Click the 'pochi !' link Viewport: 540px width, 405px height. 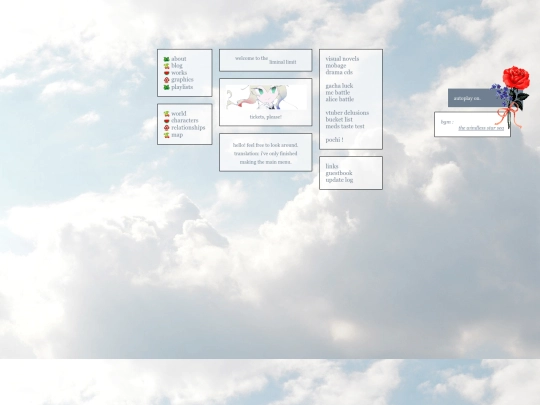(334, 140)
